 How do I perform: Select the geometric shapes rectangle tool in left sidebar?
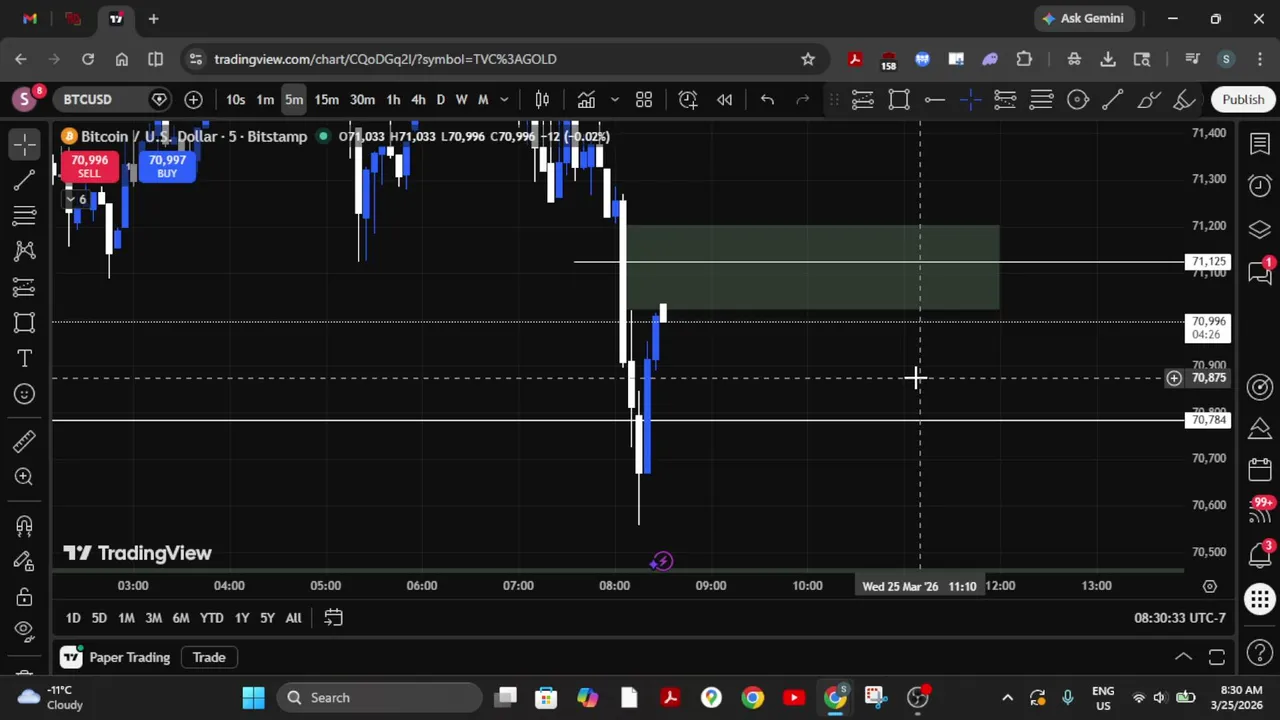tap(25, 322)
